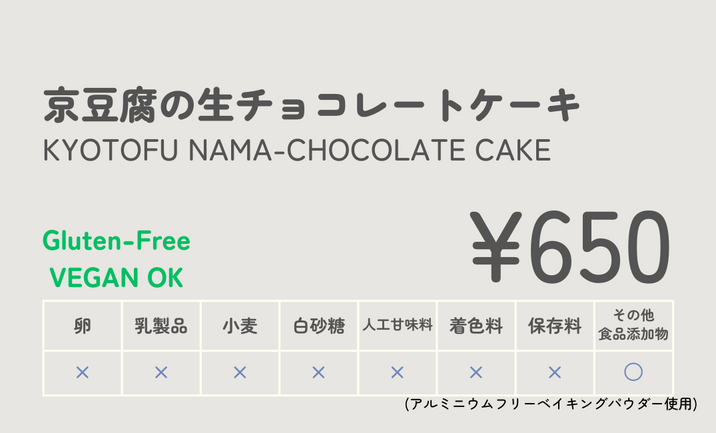Select the 卵 header cell
Viewport: 716px width, 433px height.
click(x=83, y=326)
